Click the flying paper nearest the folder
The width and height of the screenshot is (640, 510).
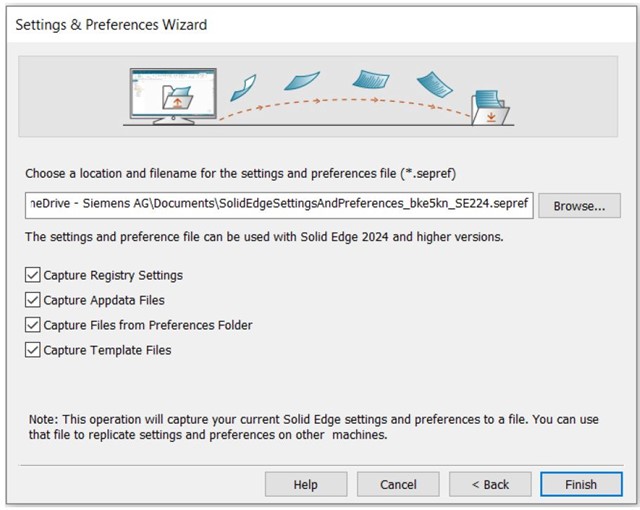434,84
